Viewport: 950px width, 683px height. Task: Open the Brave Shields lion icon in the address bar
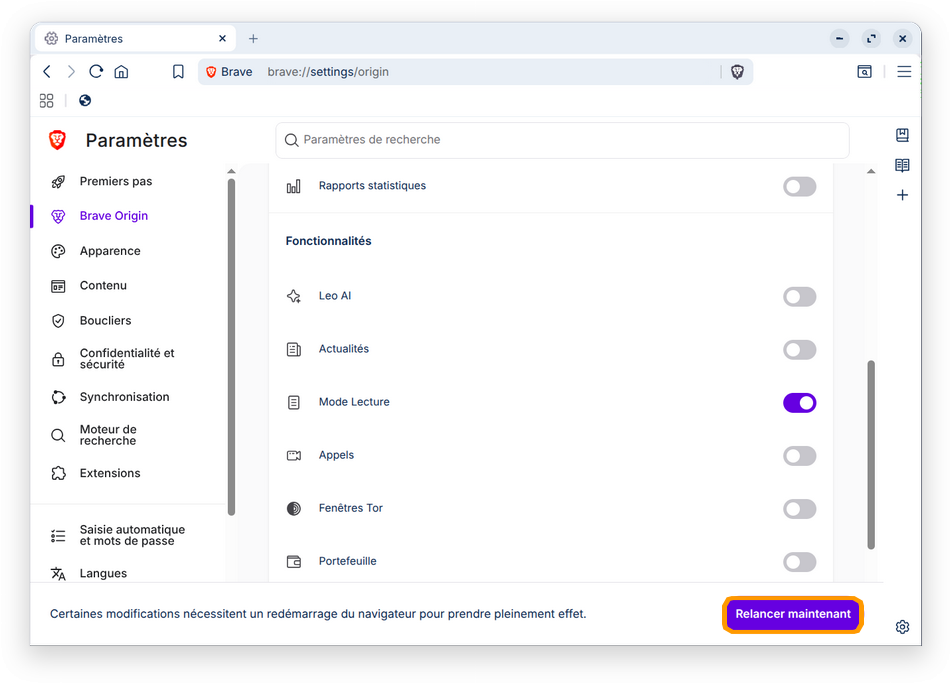point(737,72)
